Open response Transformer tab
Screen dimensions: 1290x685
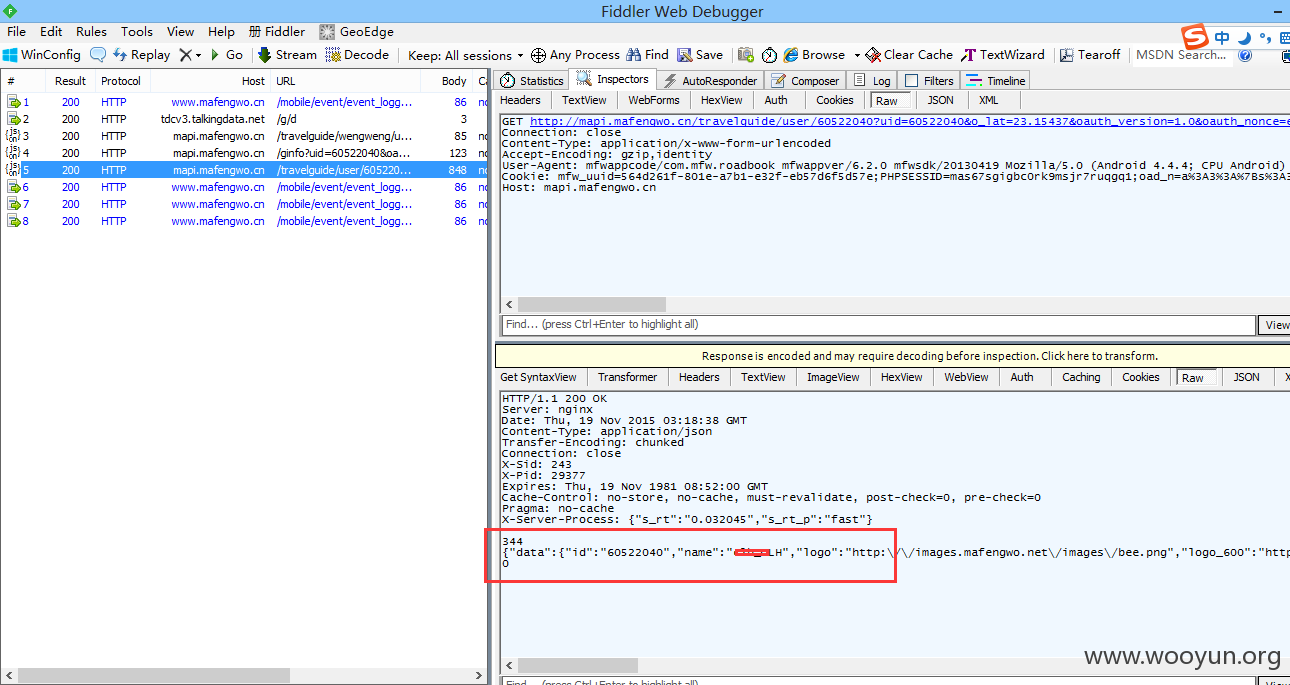(628, 377)
